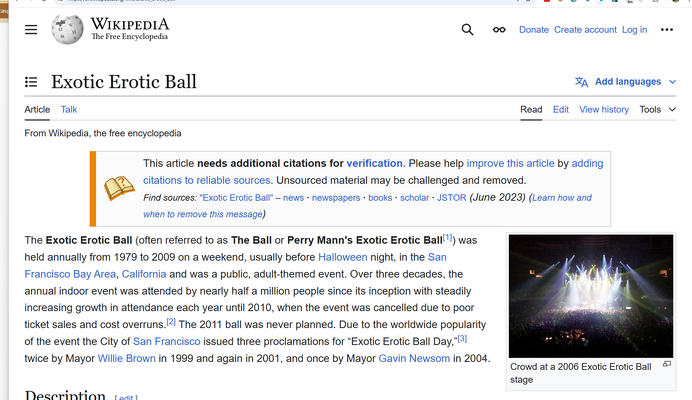
Task: Open the Willie Brown link
Action: click(127, 358)
